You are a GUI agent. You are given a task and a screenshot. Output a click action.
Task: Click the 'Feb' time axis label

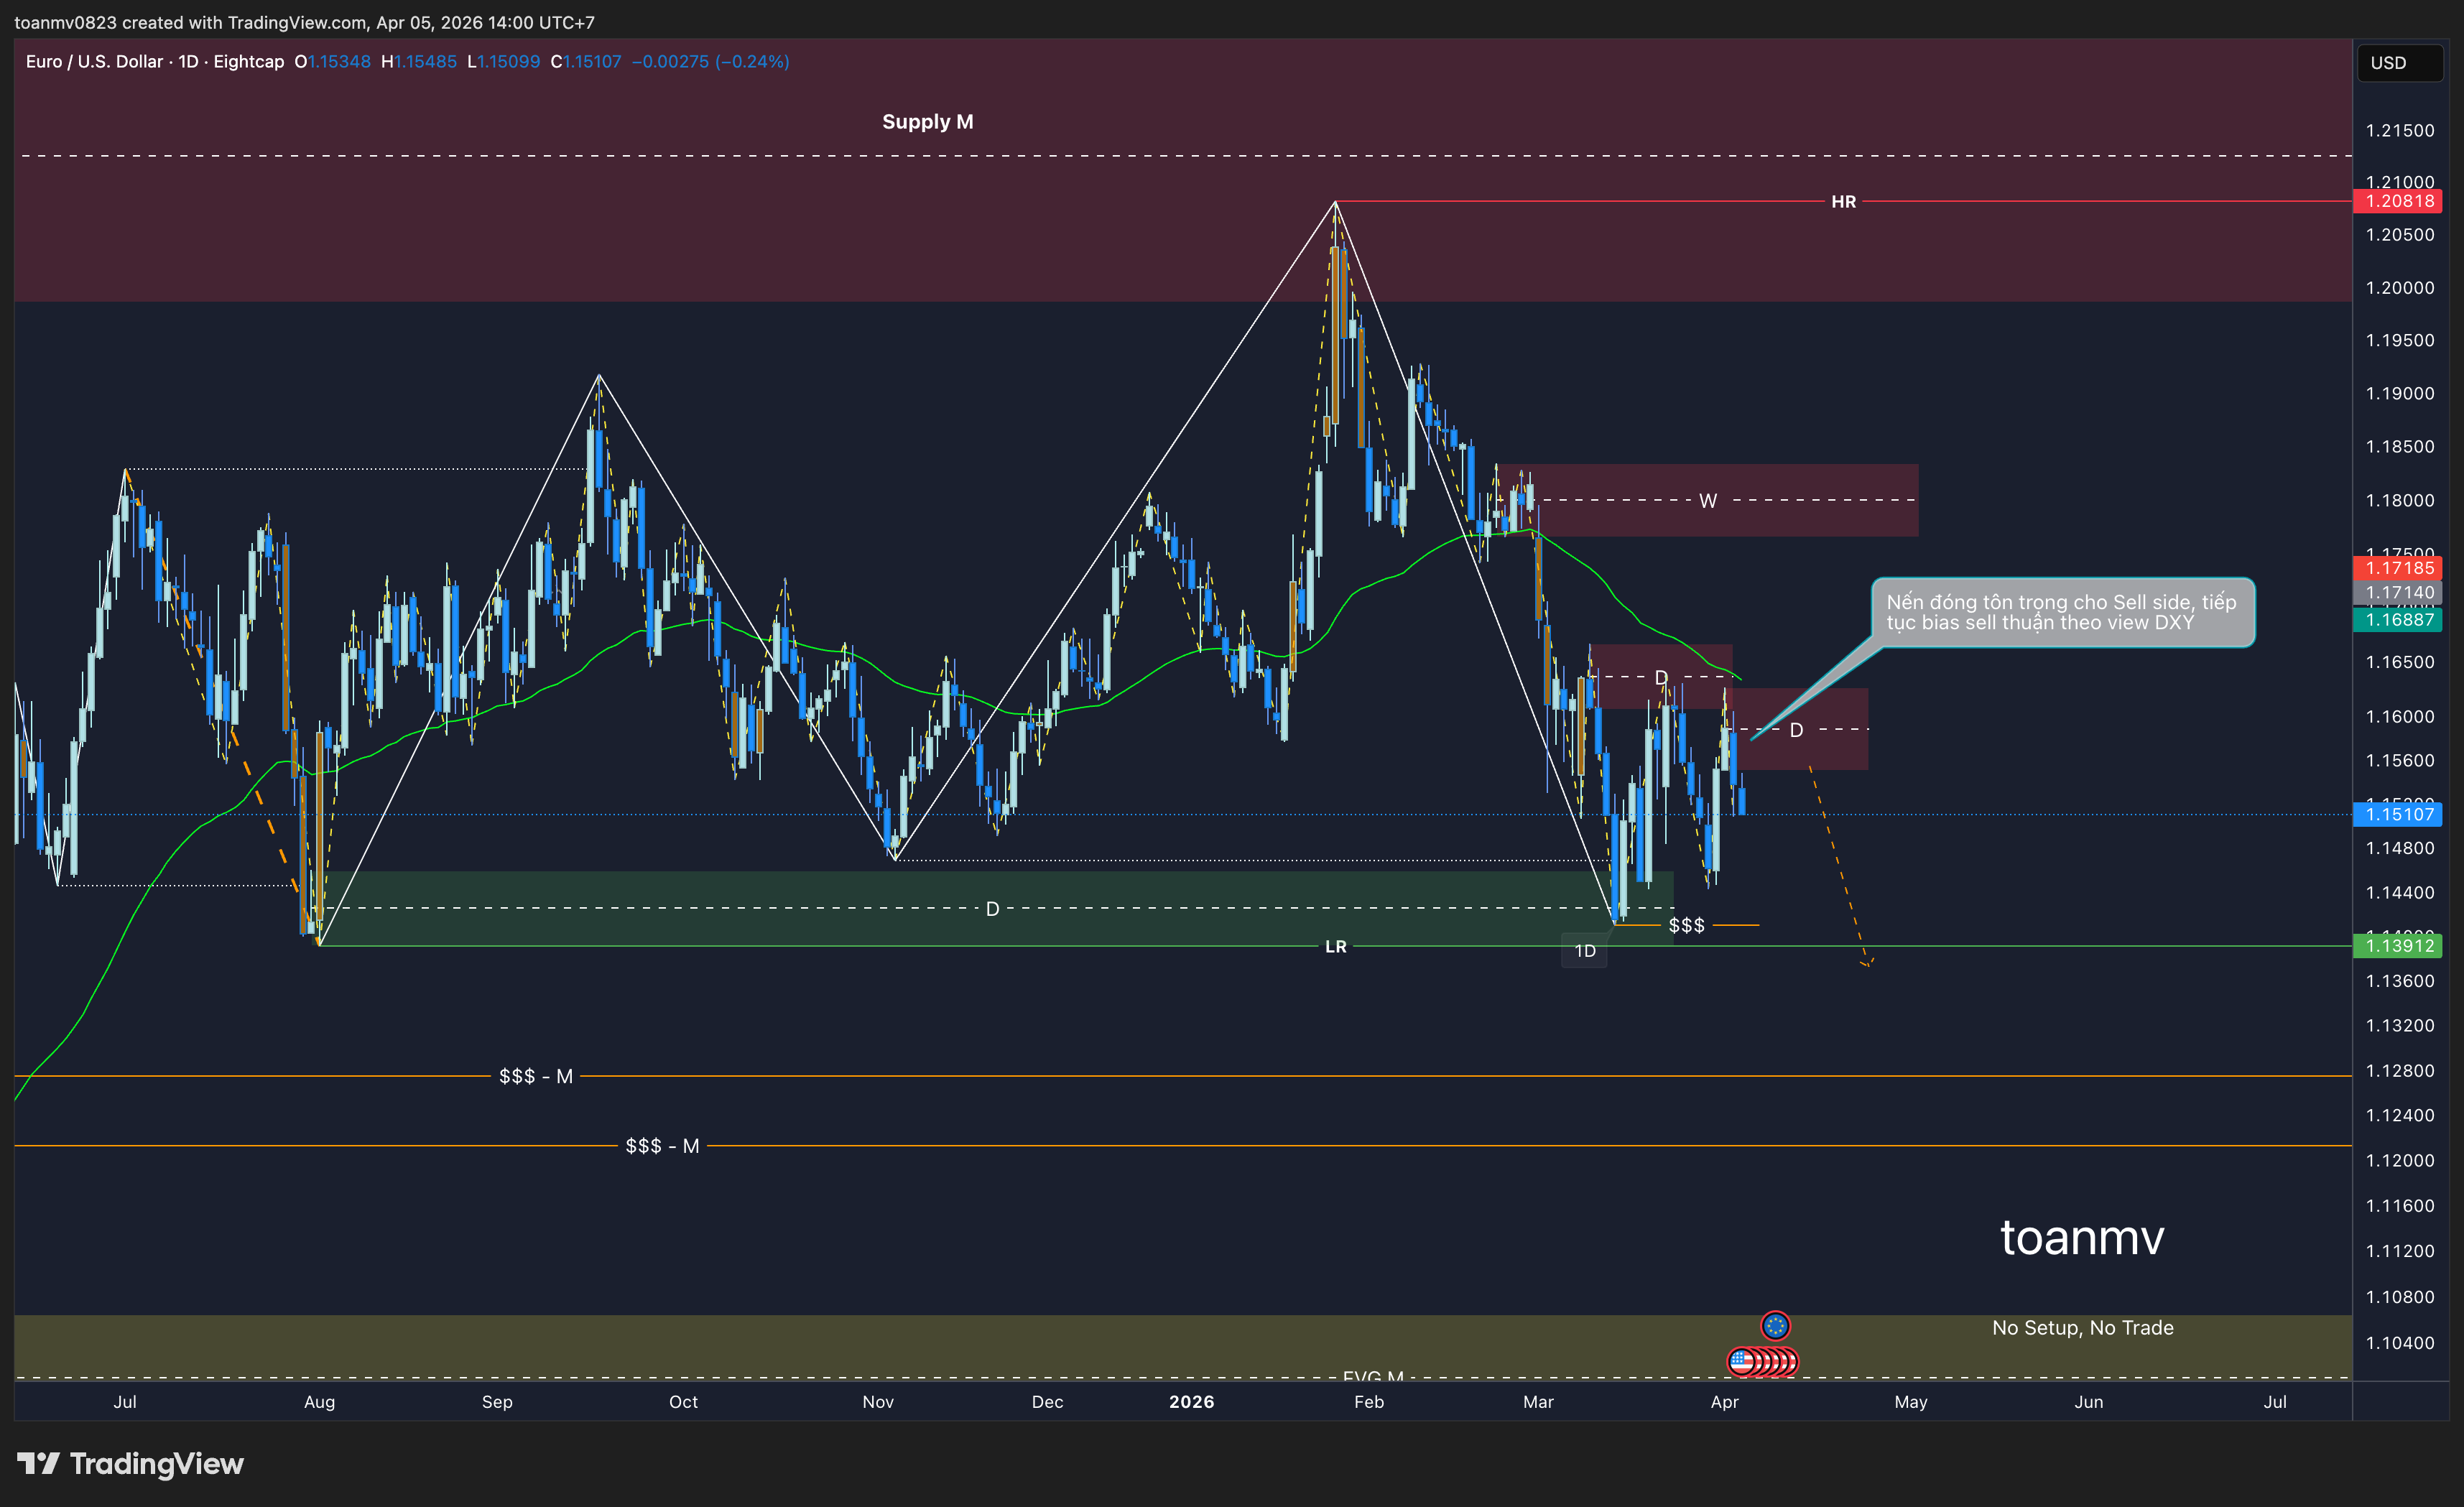pyautogui.click(x=1369, y=1402)
